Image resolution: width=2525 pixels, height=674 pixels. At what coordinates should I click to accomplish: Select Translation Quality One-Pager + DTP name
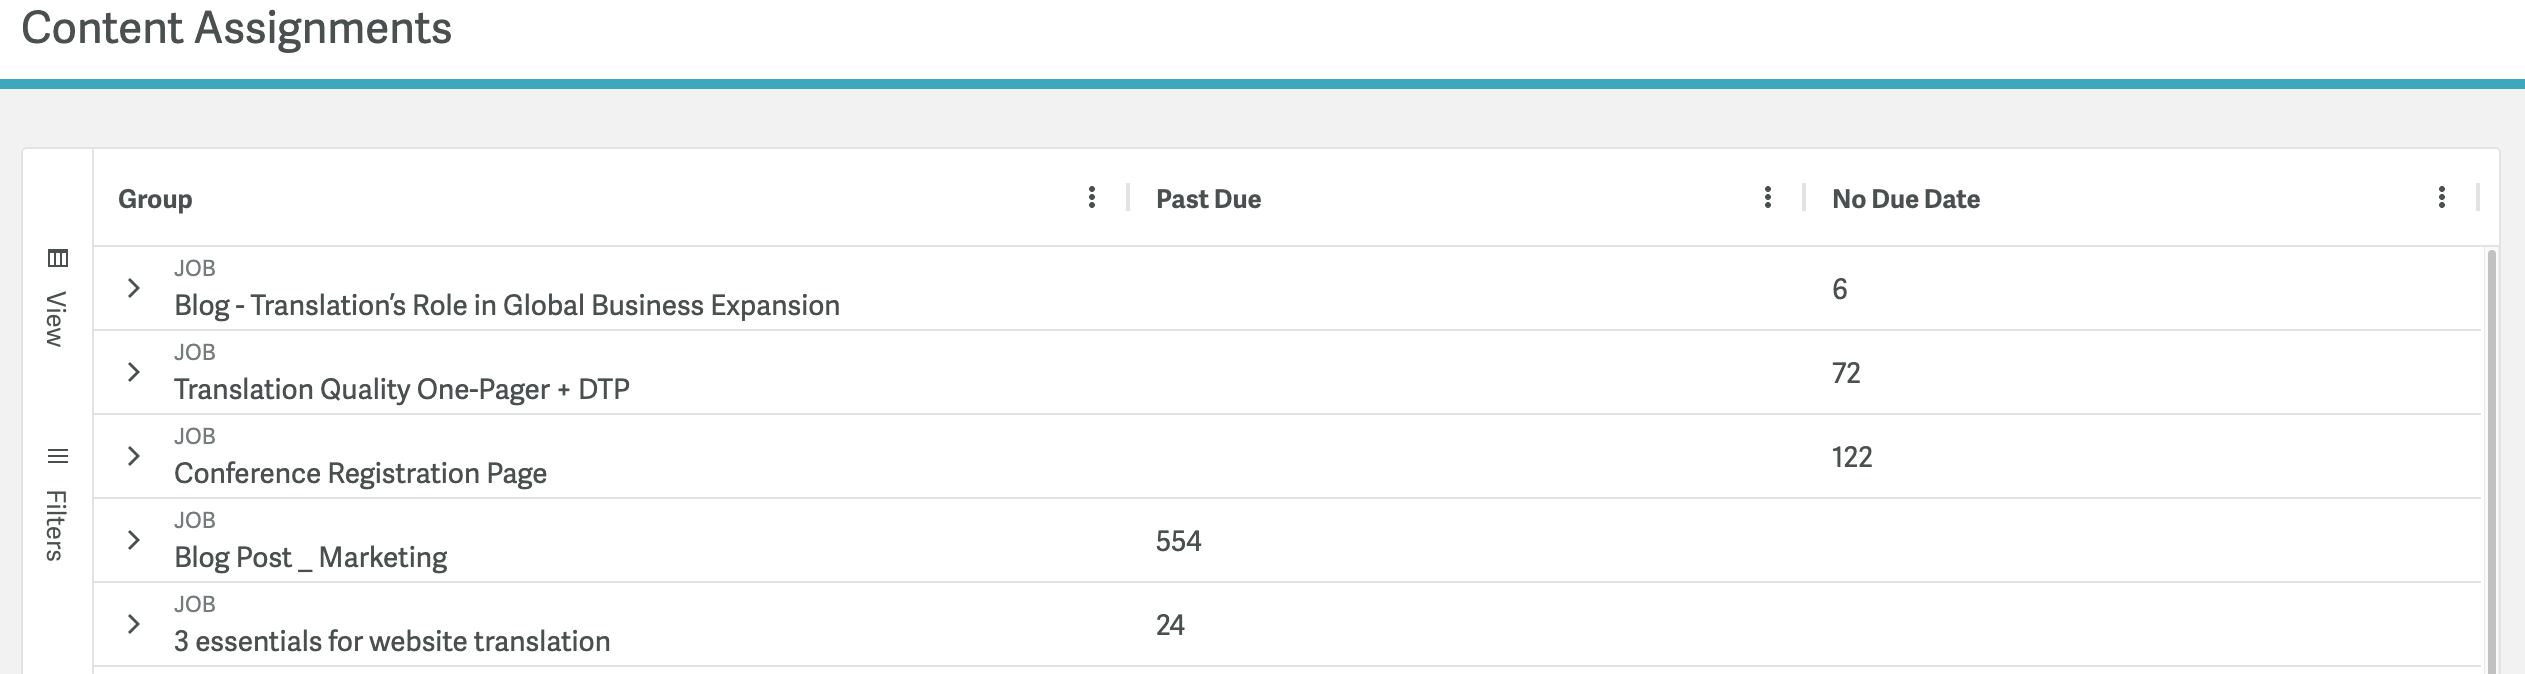(402, 389)
